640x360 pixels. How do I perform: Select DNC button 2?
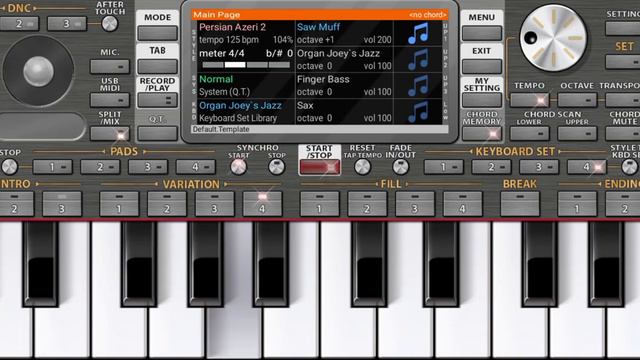19,24
